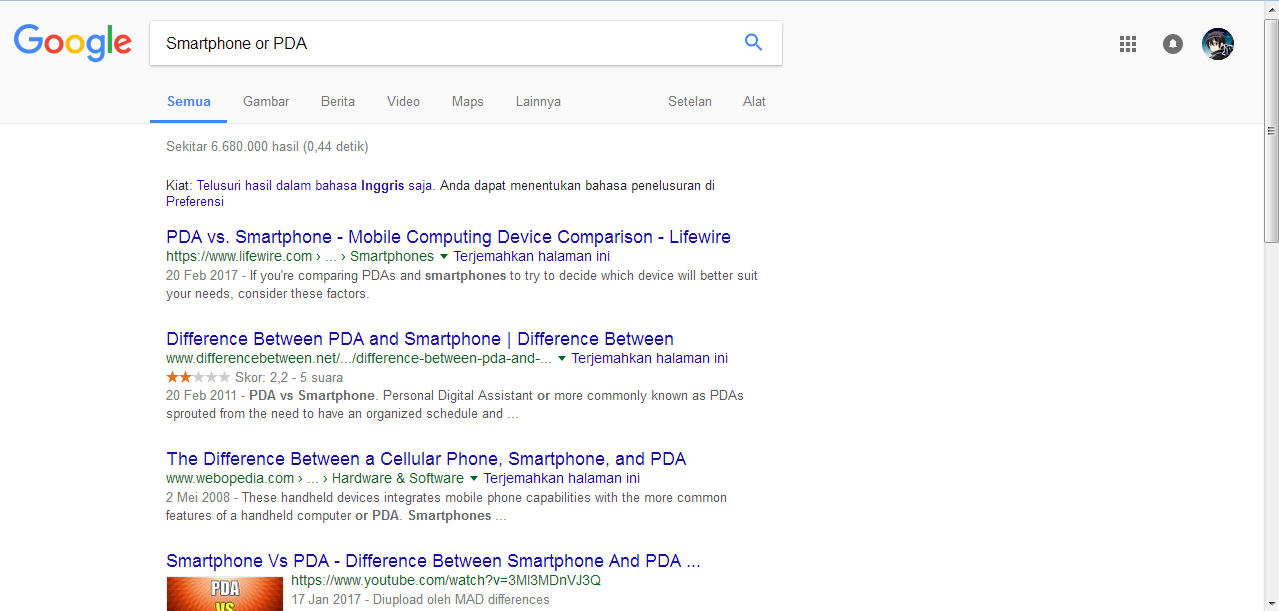Open the Preferensi link
This screenshot has width=1279, height=611.
(195, 201)
